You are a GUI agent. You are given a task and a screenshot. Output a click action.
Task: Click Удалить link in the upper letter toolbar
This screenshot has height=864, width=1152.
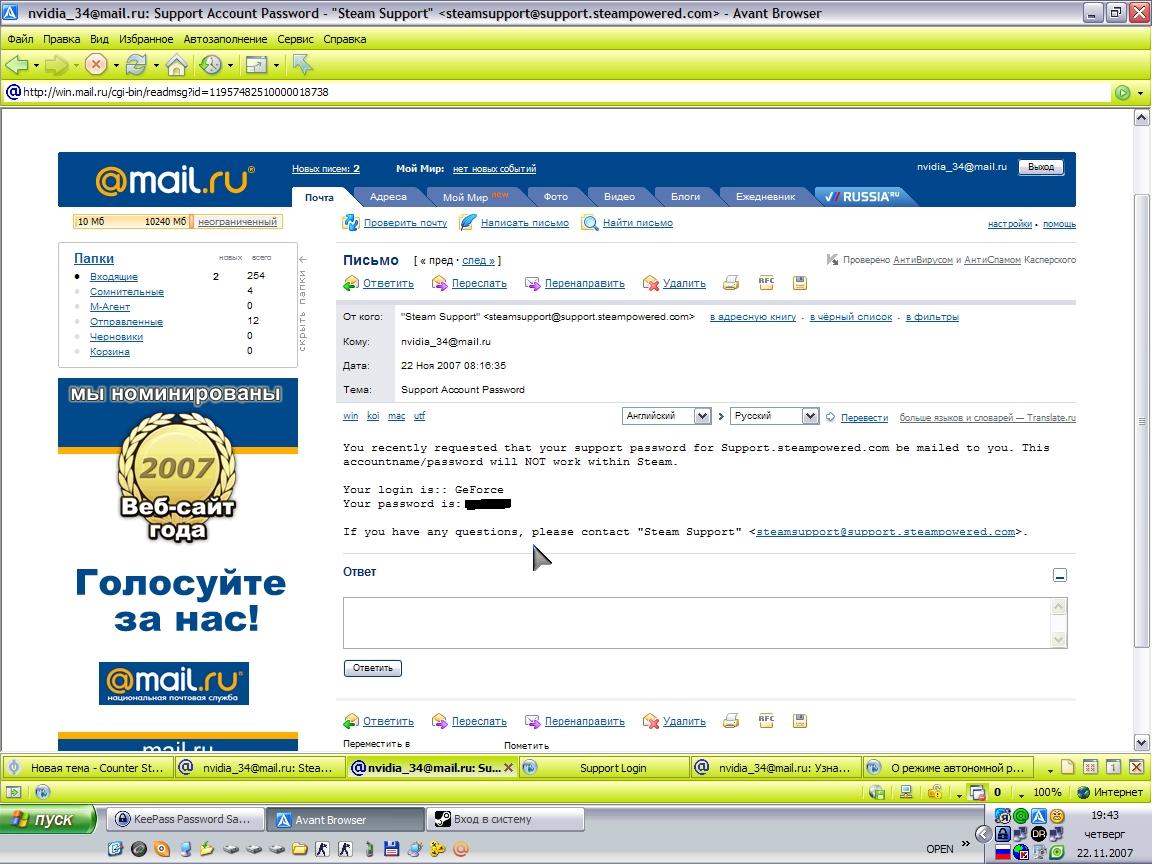(684, 283)
